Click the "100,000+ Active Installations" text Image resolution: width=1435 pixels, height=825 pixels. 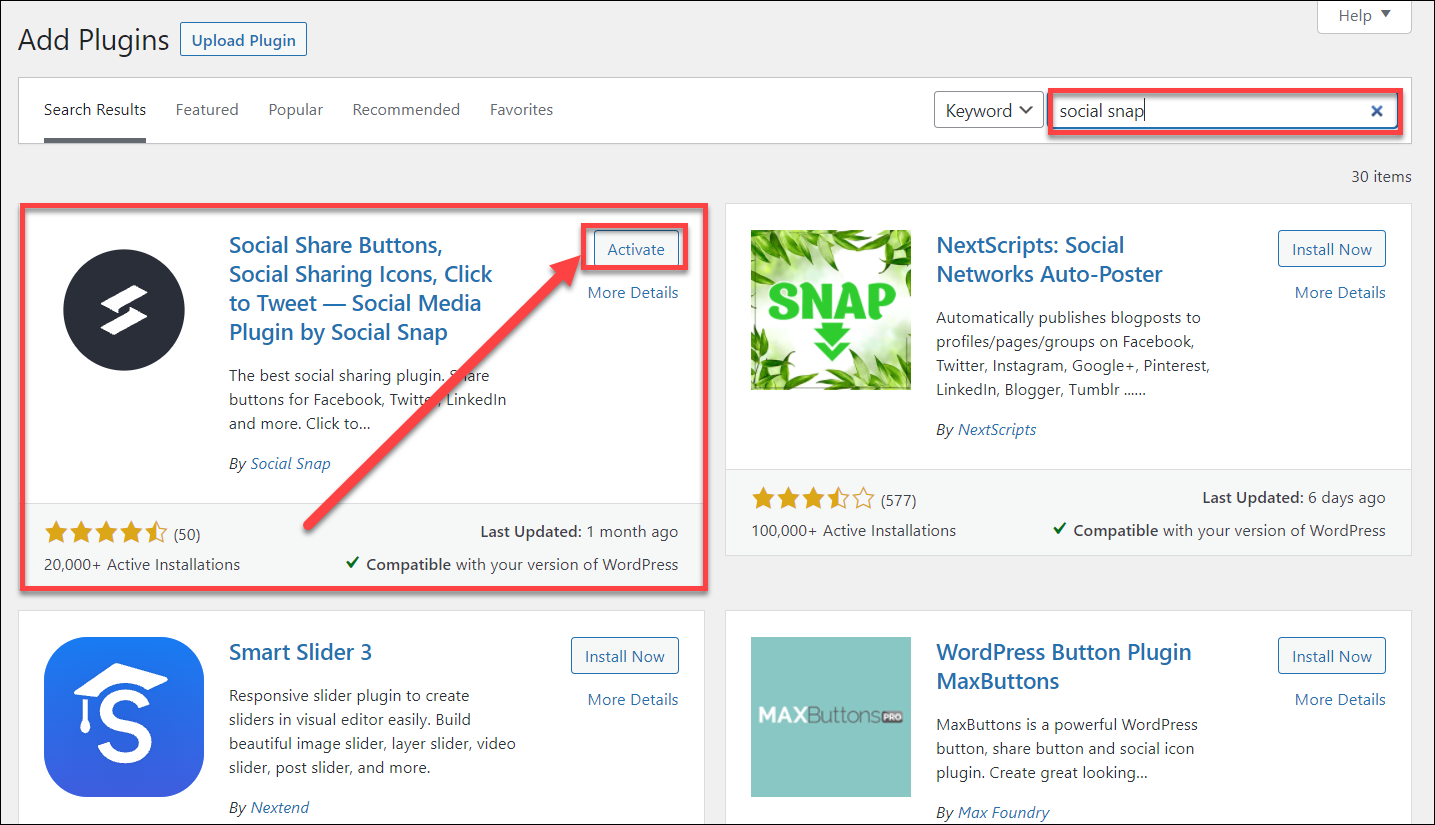(x=854, y=531)
